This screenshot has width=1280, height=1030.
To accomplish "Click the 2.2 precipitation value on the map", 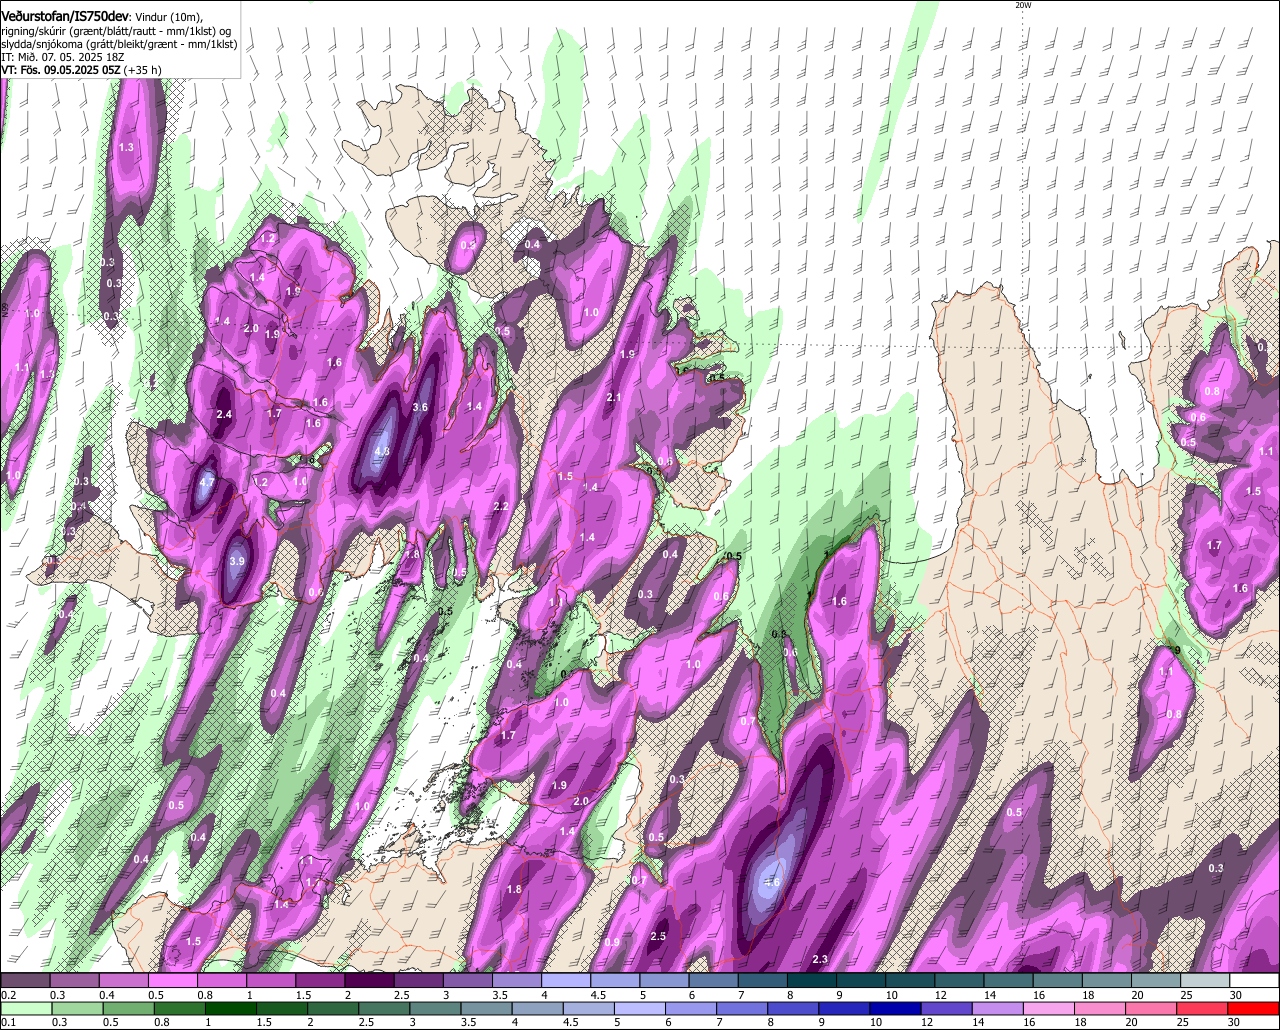I will [x=502, y=507].
